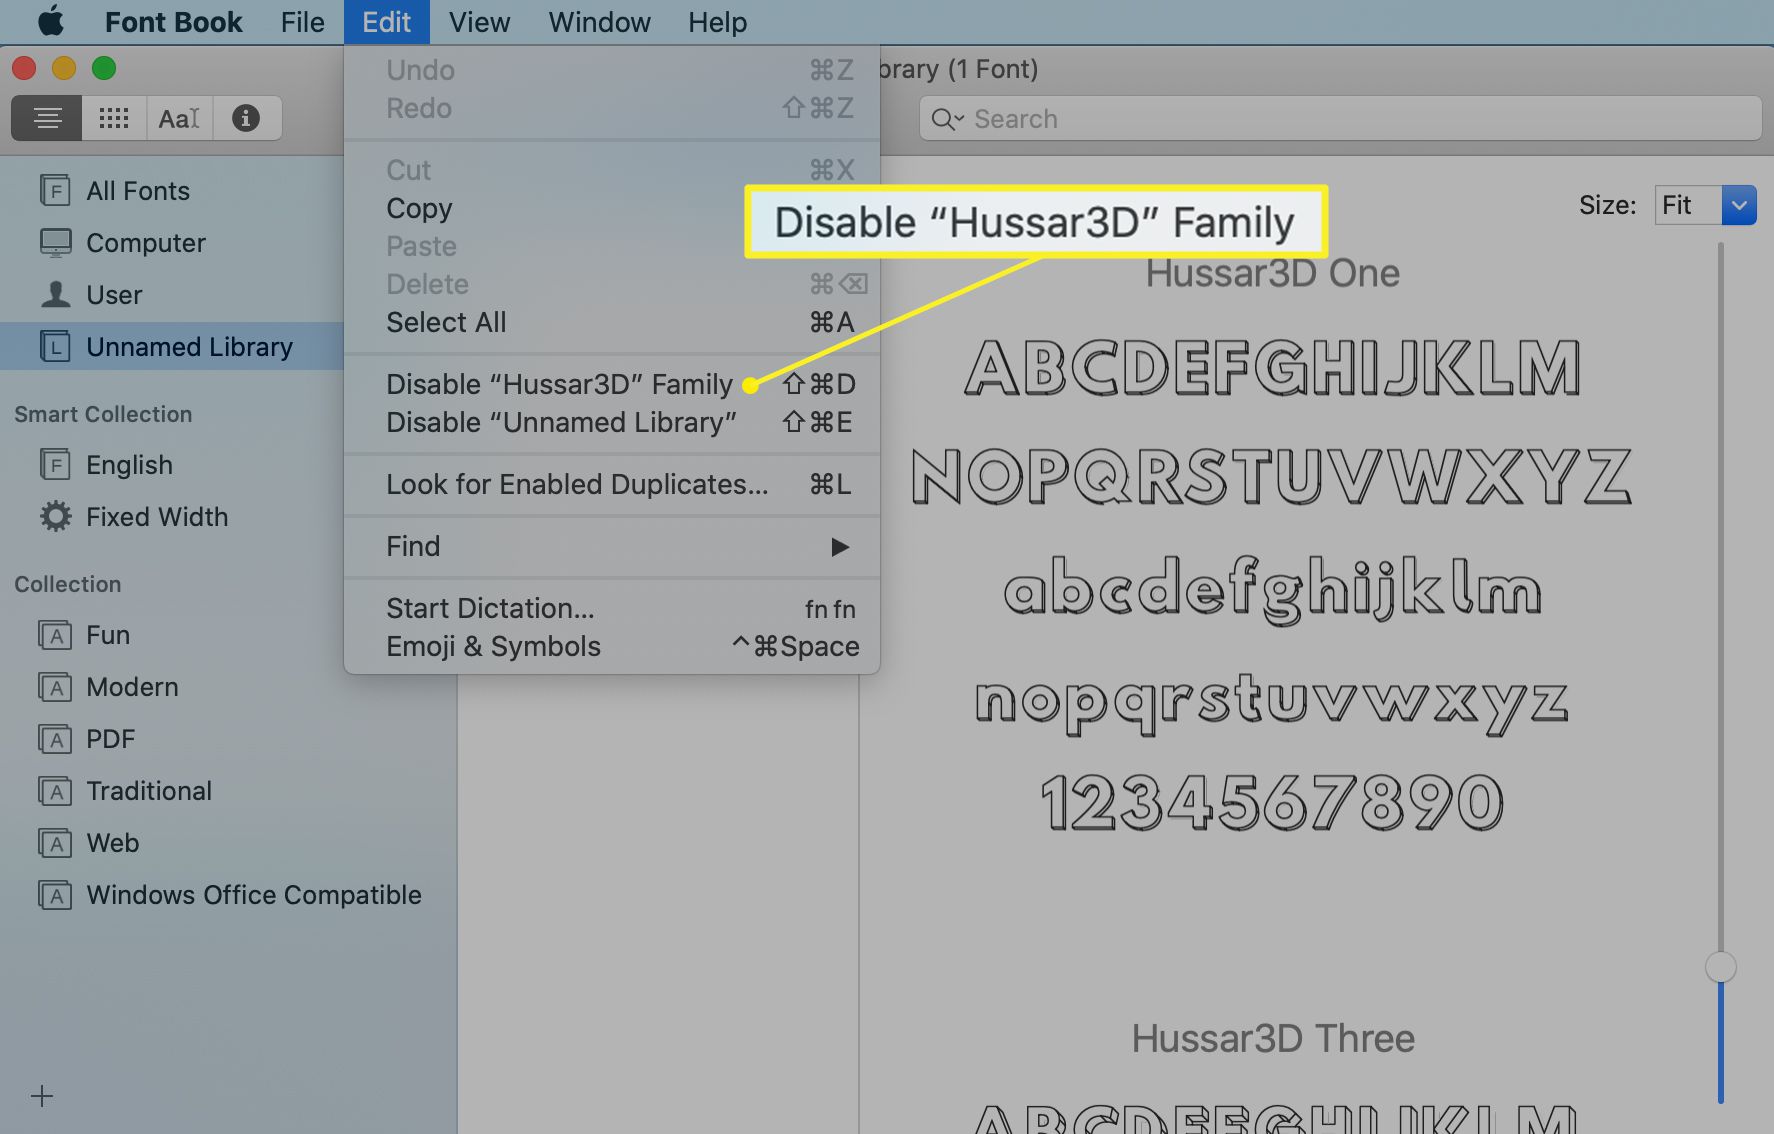Choose Copy from Edit menu
Screen dimensions: 1774x1134
click(611, 208)
